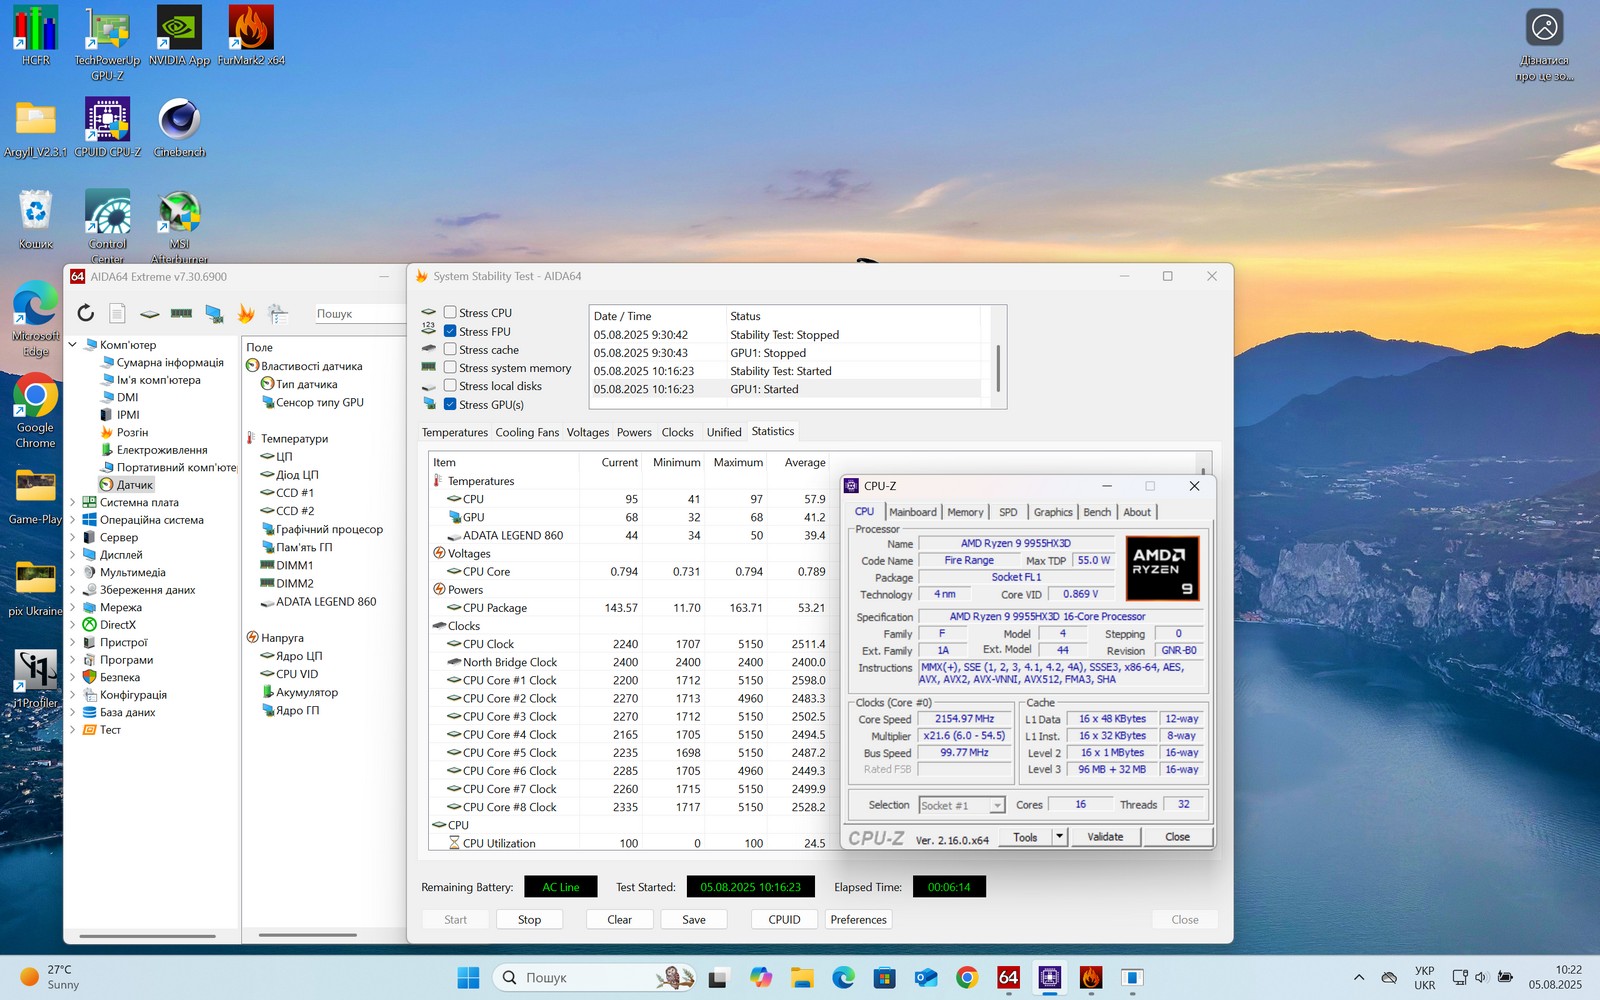Open FurMark2 x64 desktop icon

point(251,36)
